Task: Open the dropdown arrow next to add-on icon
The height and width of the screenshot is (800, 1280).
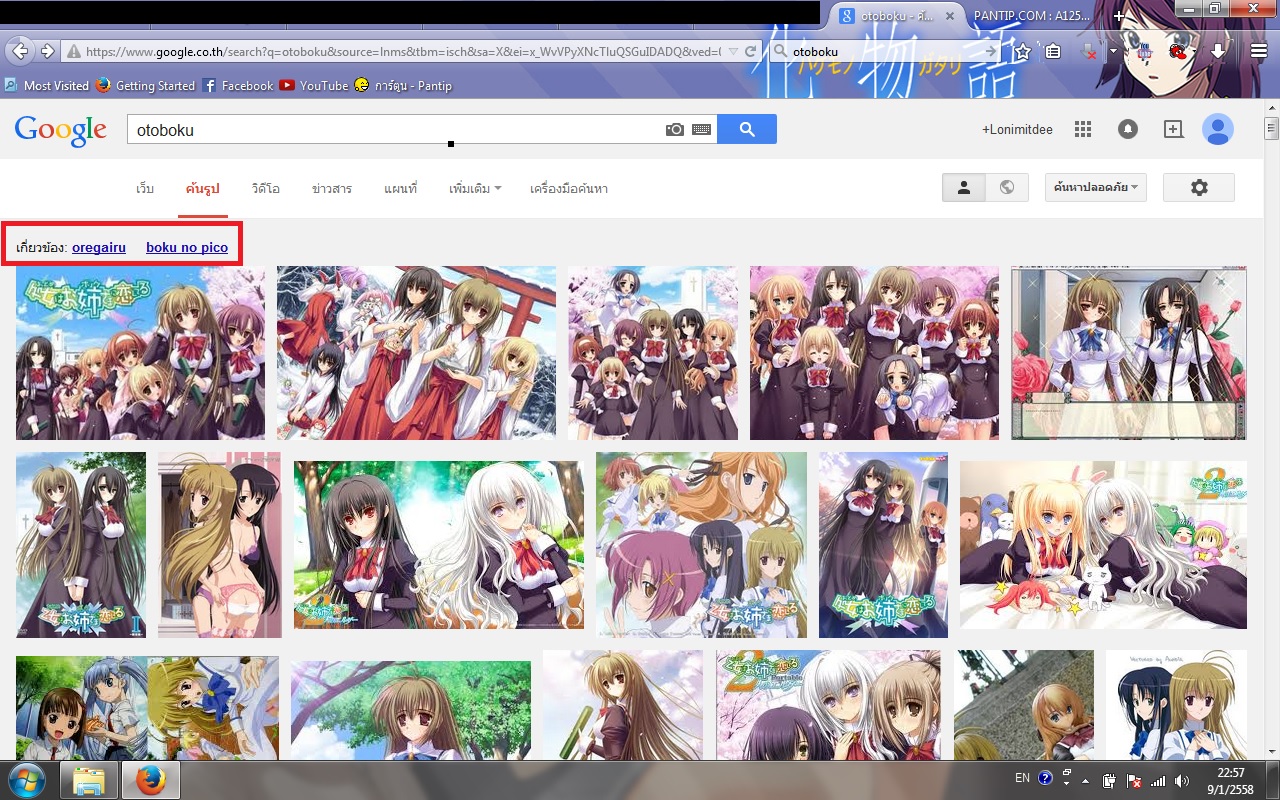Action: [x=1113, y=51]
